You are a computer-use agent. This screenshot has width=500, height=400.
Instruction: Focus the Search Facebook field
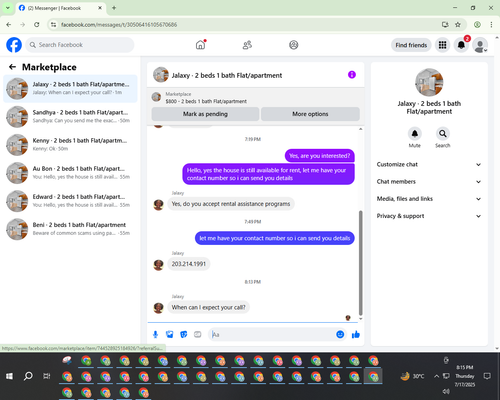click(x=80, y=45)
